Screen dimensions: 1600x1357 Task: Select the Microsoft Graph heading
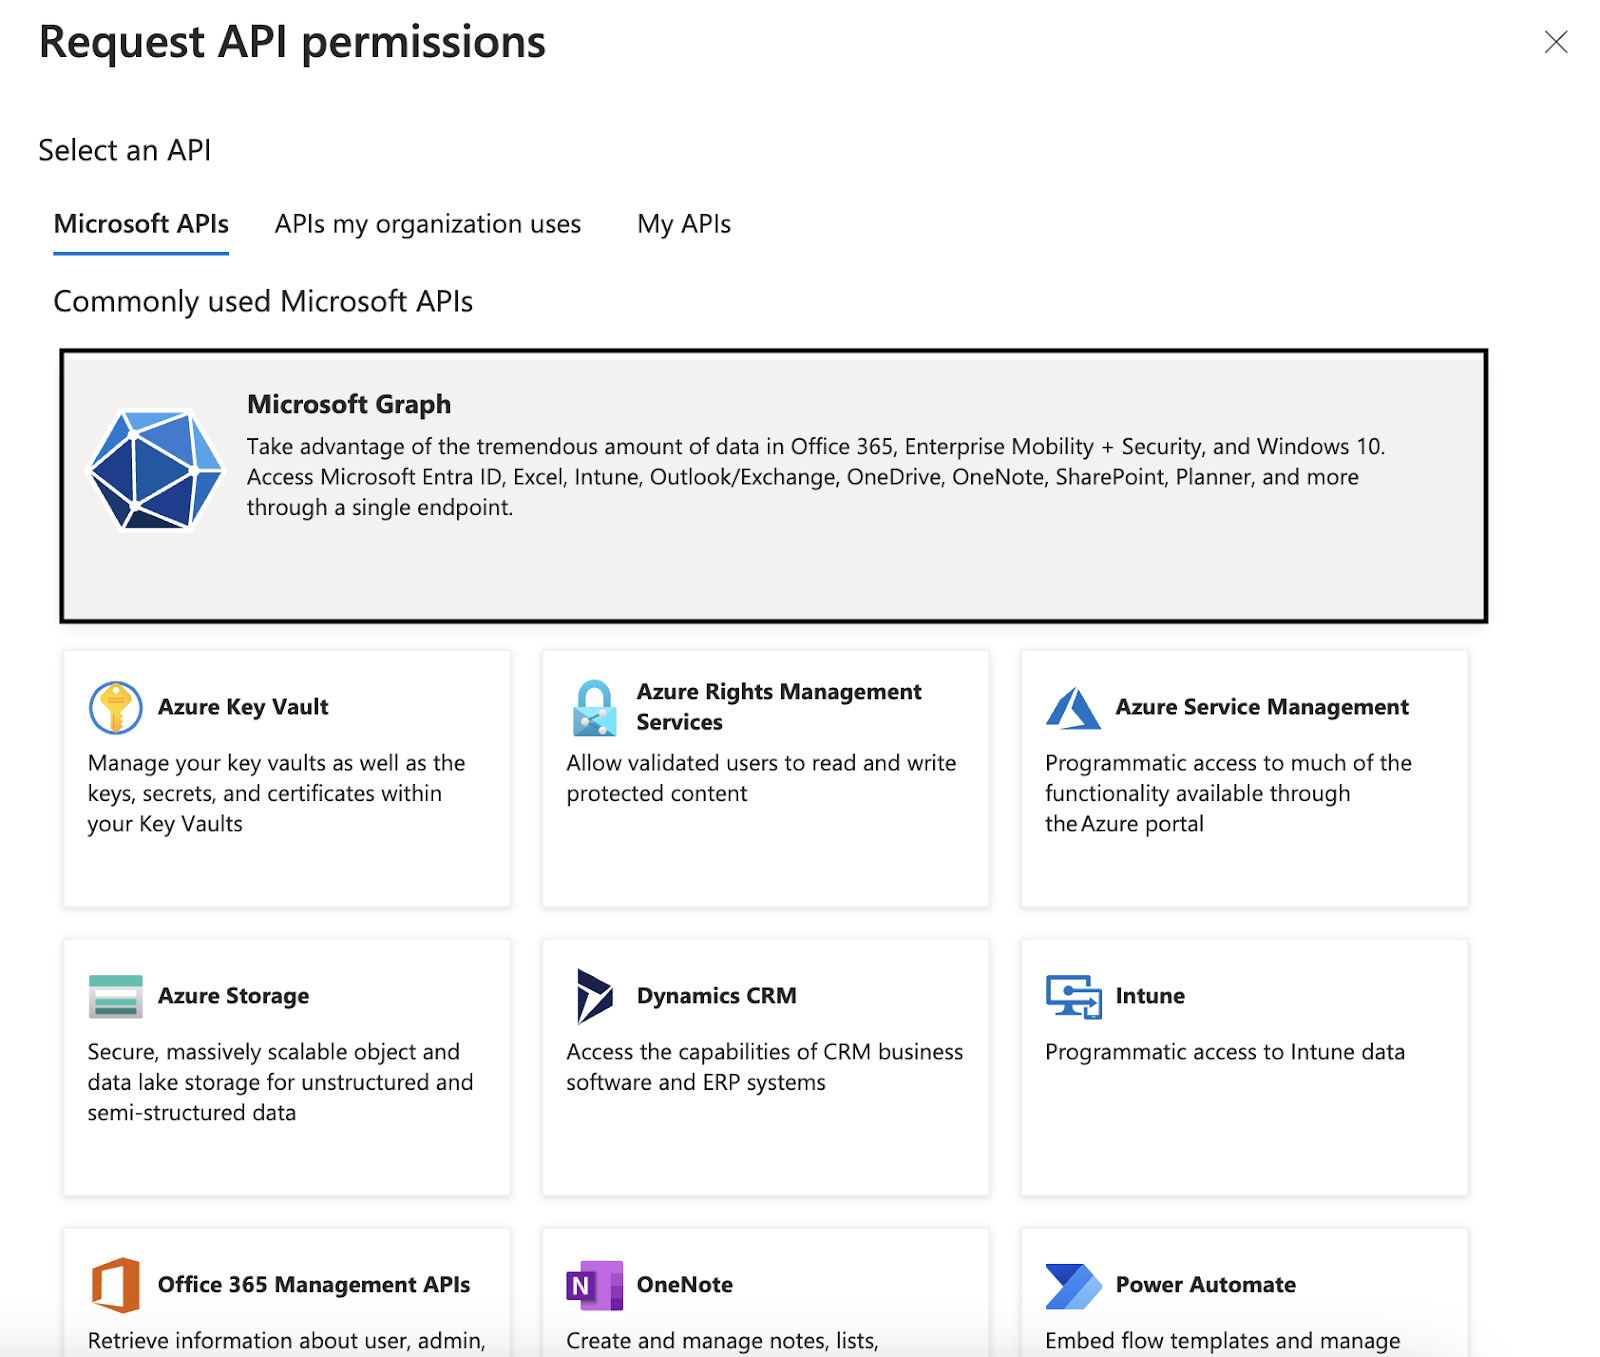tap(349, 404)
